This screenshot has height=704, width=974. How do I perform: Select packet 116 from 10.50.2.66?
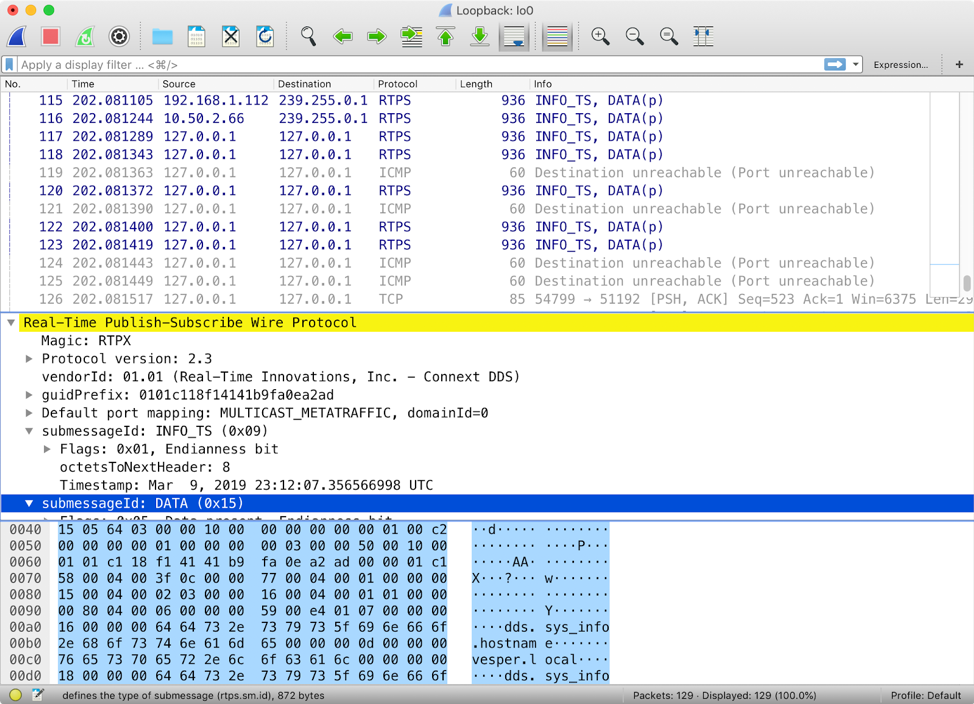[465, 119]
